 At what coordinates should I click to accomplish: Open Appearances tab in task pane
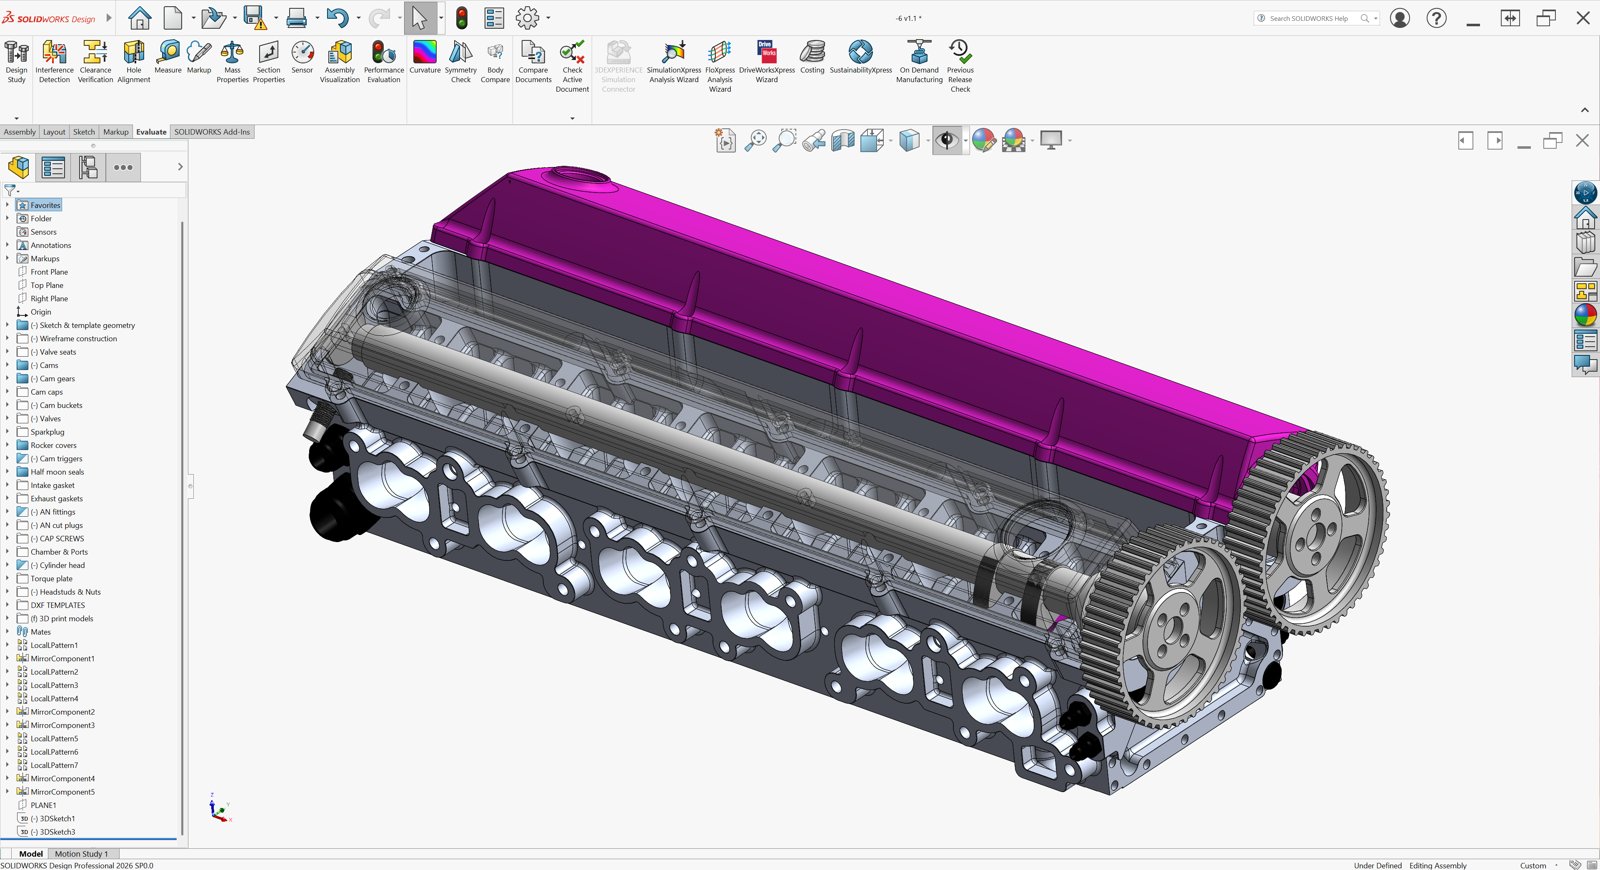tap(1586, 315)
